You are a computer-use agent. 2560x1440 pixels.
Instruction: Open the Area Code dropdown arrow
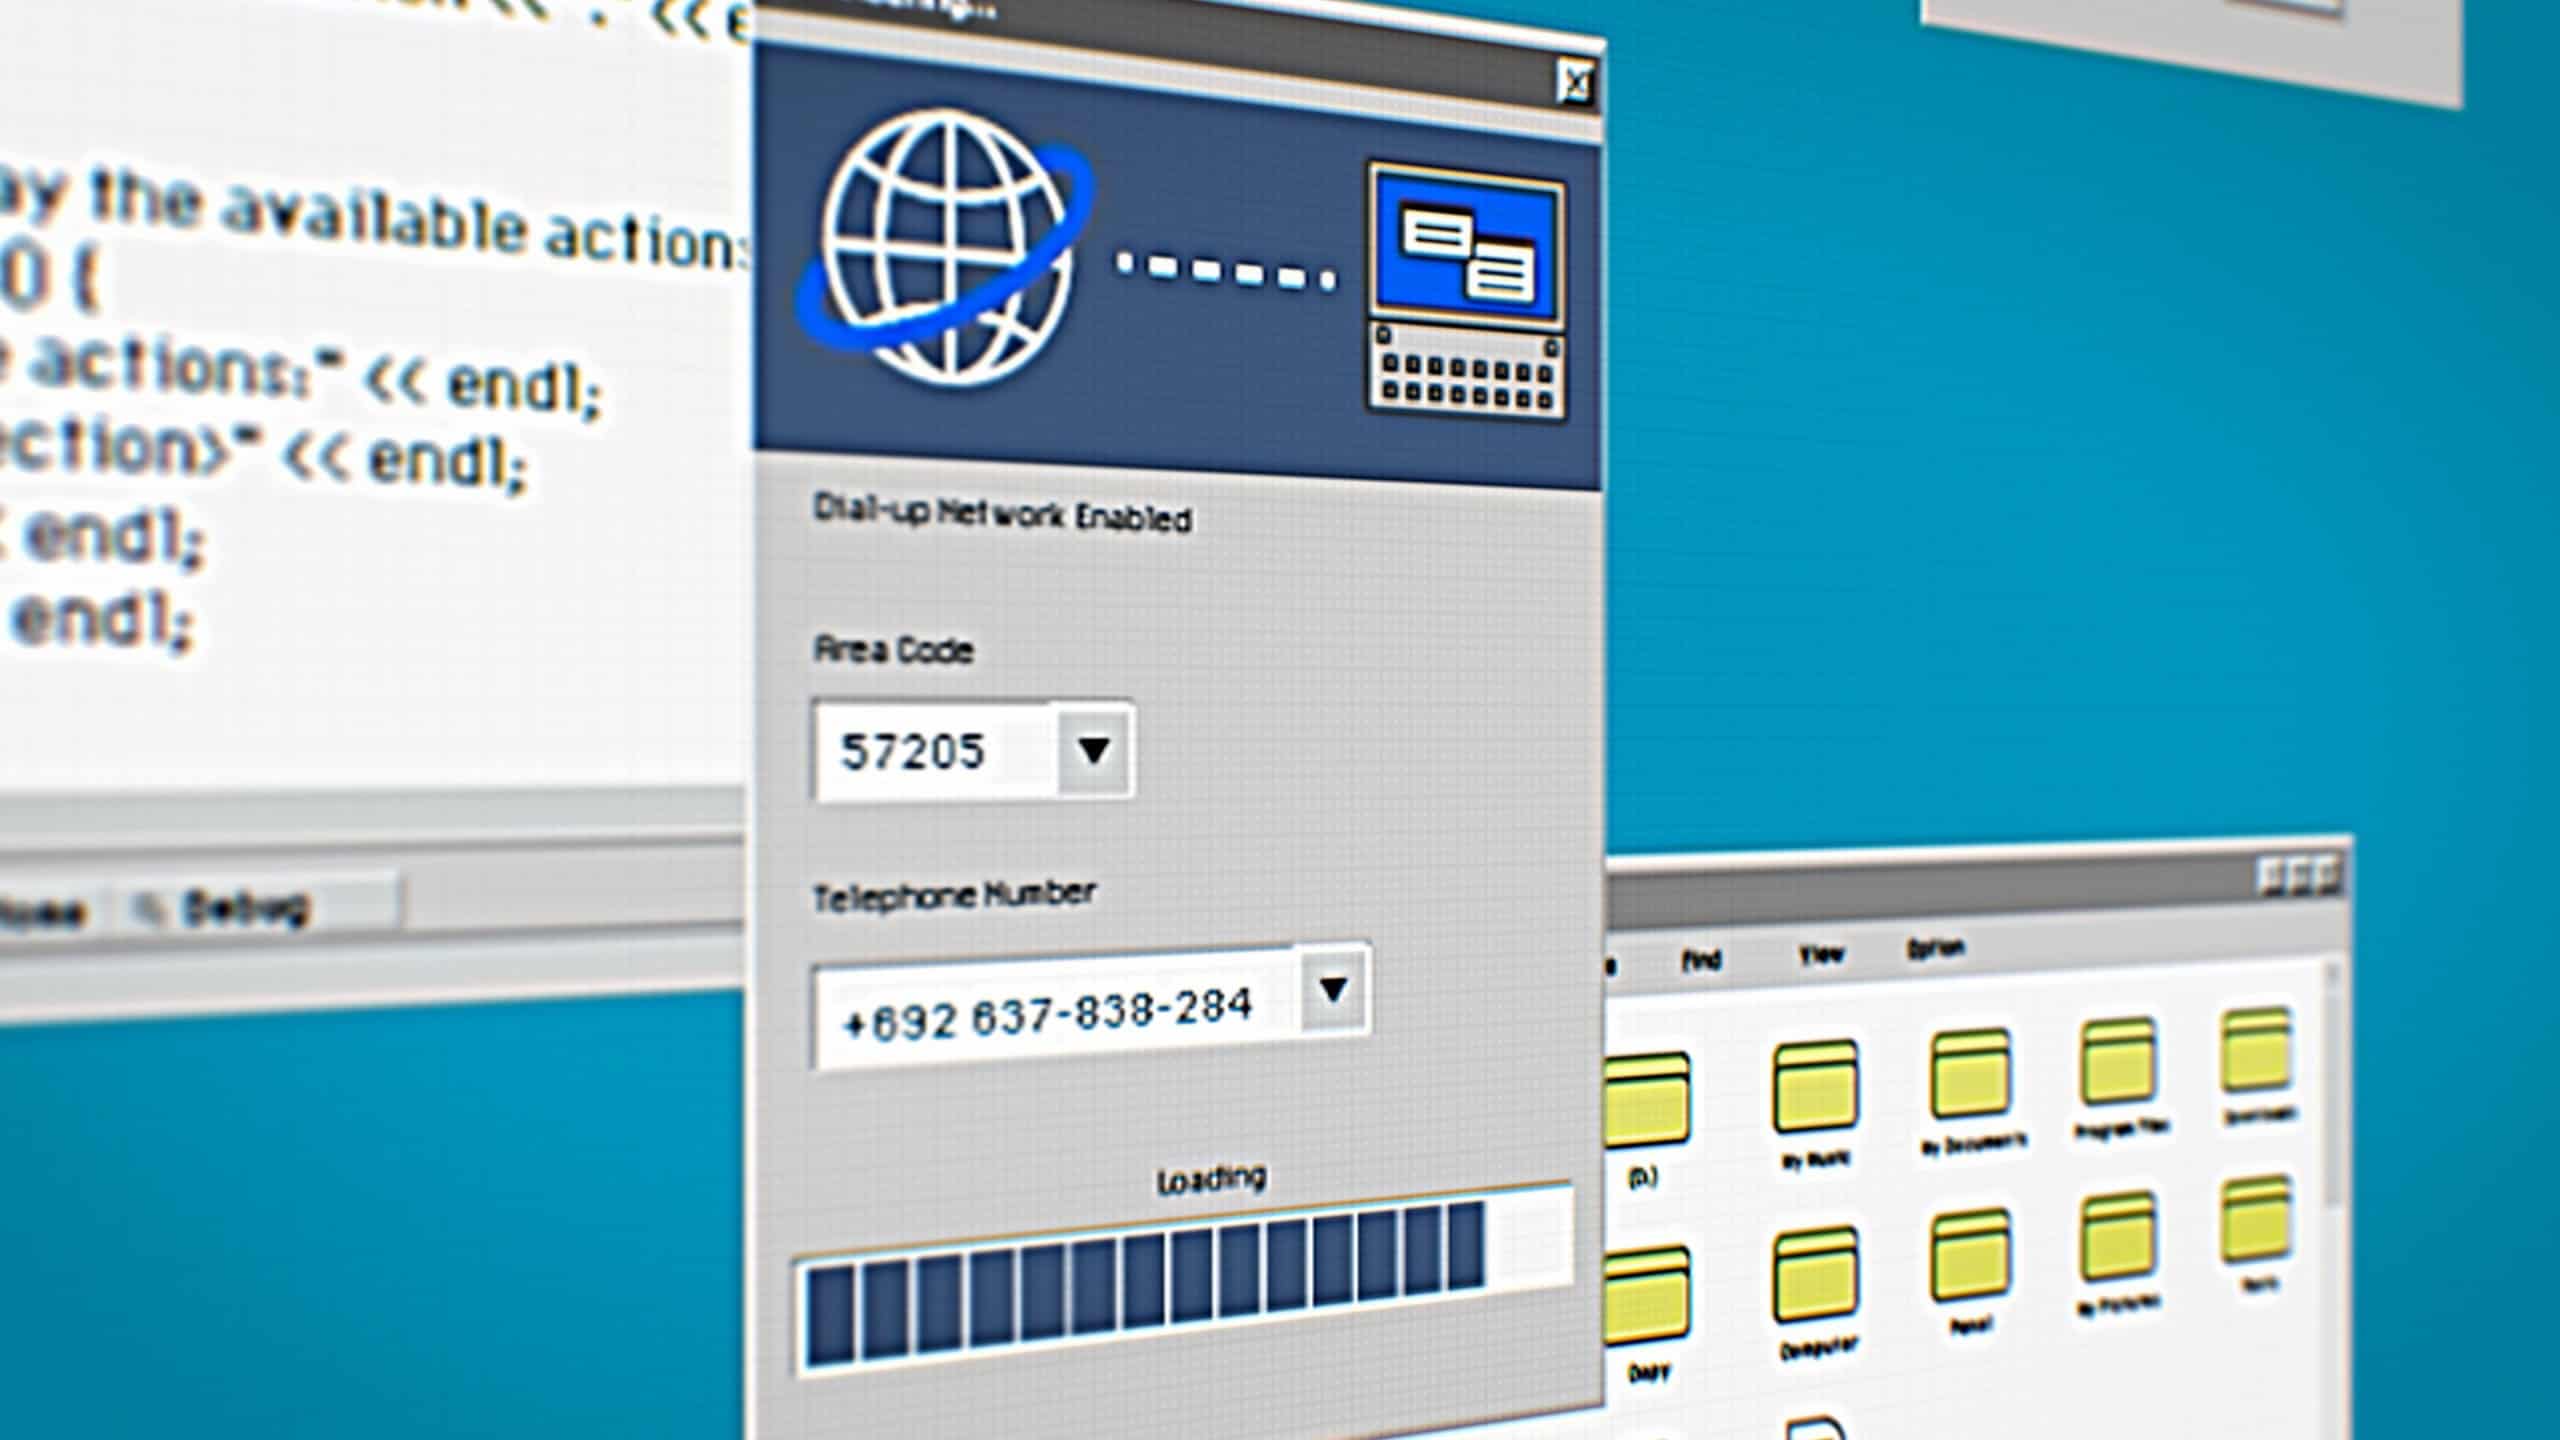[1094, 750]
